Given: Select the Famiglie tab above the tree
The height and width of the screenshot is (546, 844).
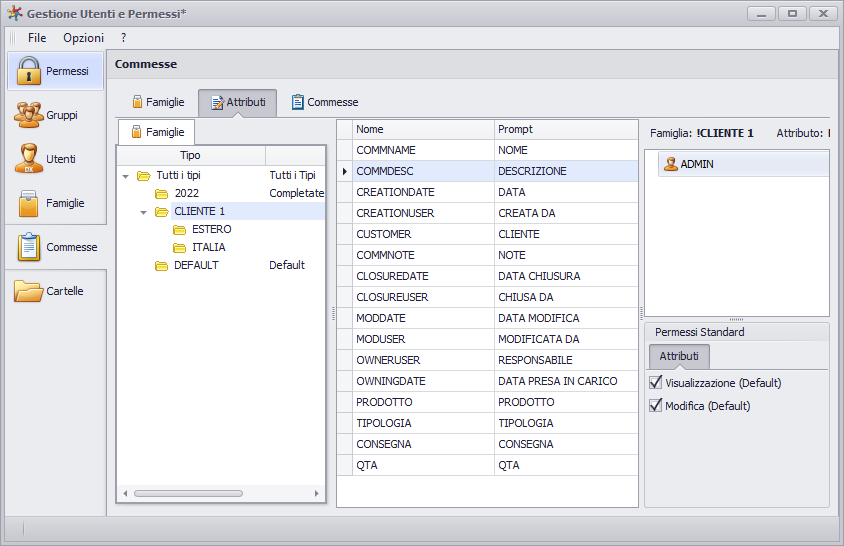Looking at the screenshot, I should tap(157, 132).
